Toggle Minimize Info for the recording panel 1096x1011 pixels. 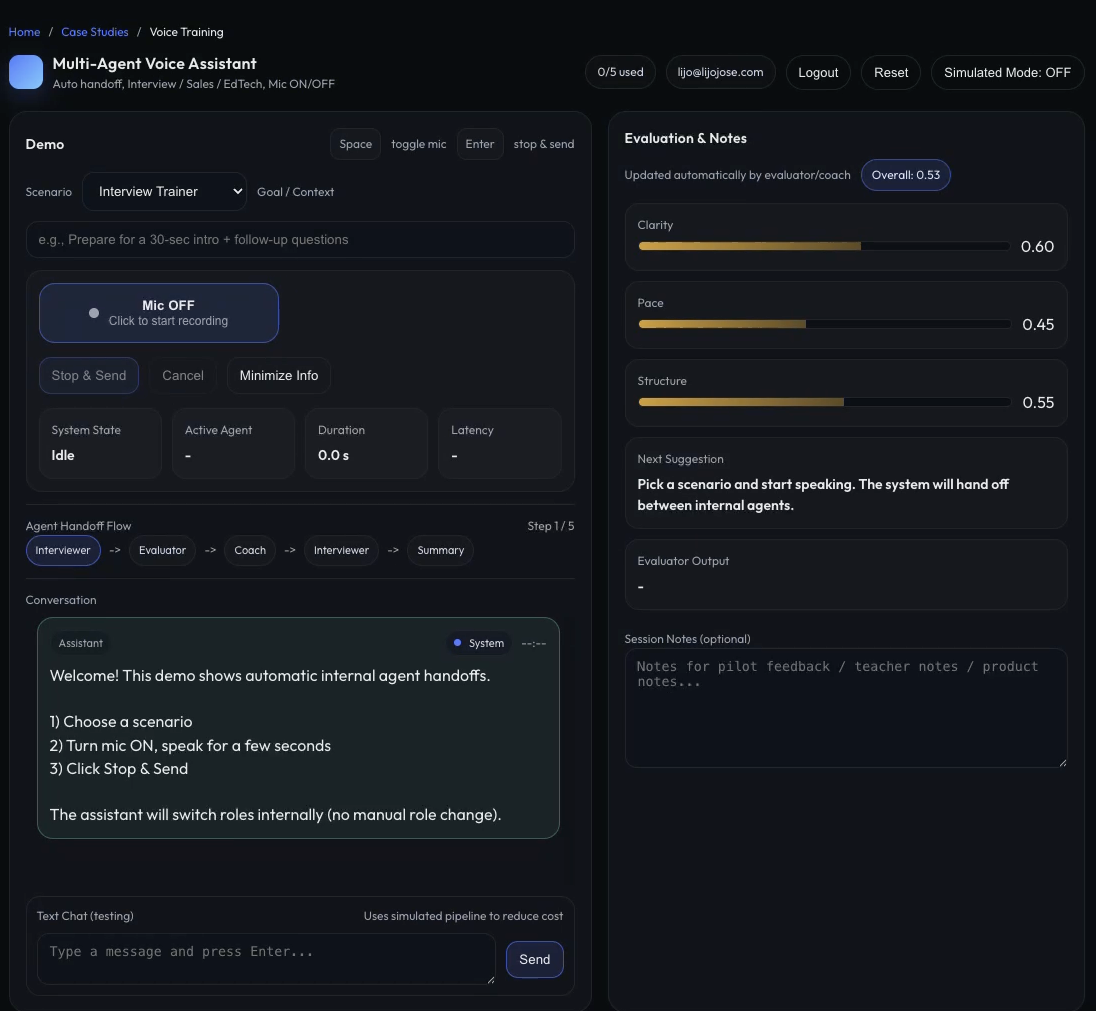tap(278, 375)
